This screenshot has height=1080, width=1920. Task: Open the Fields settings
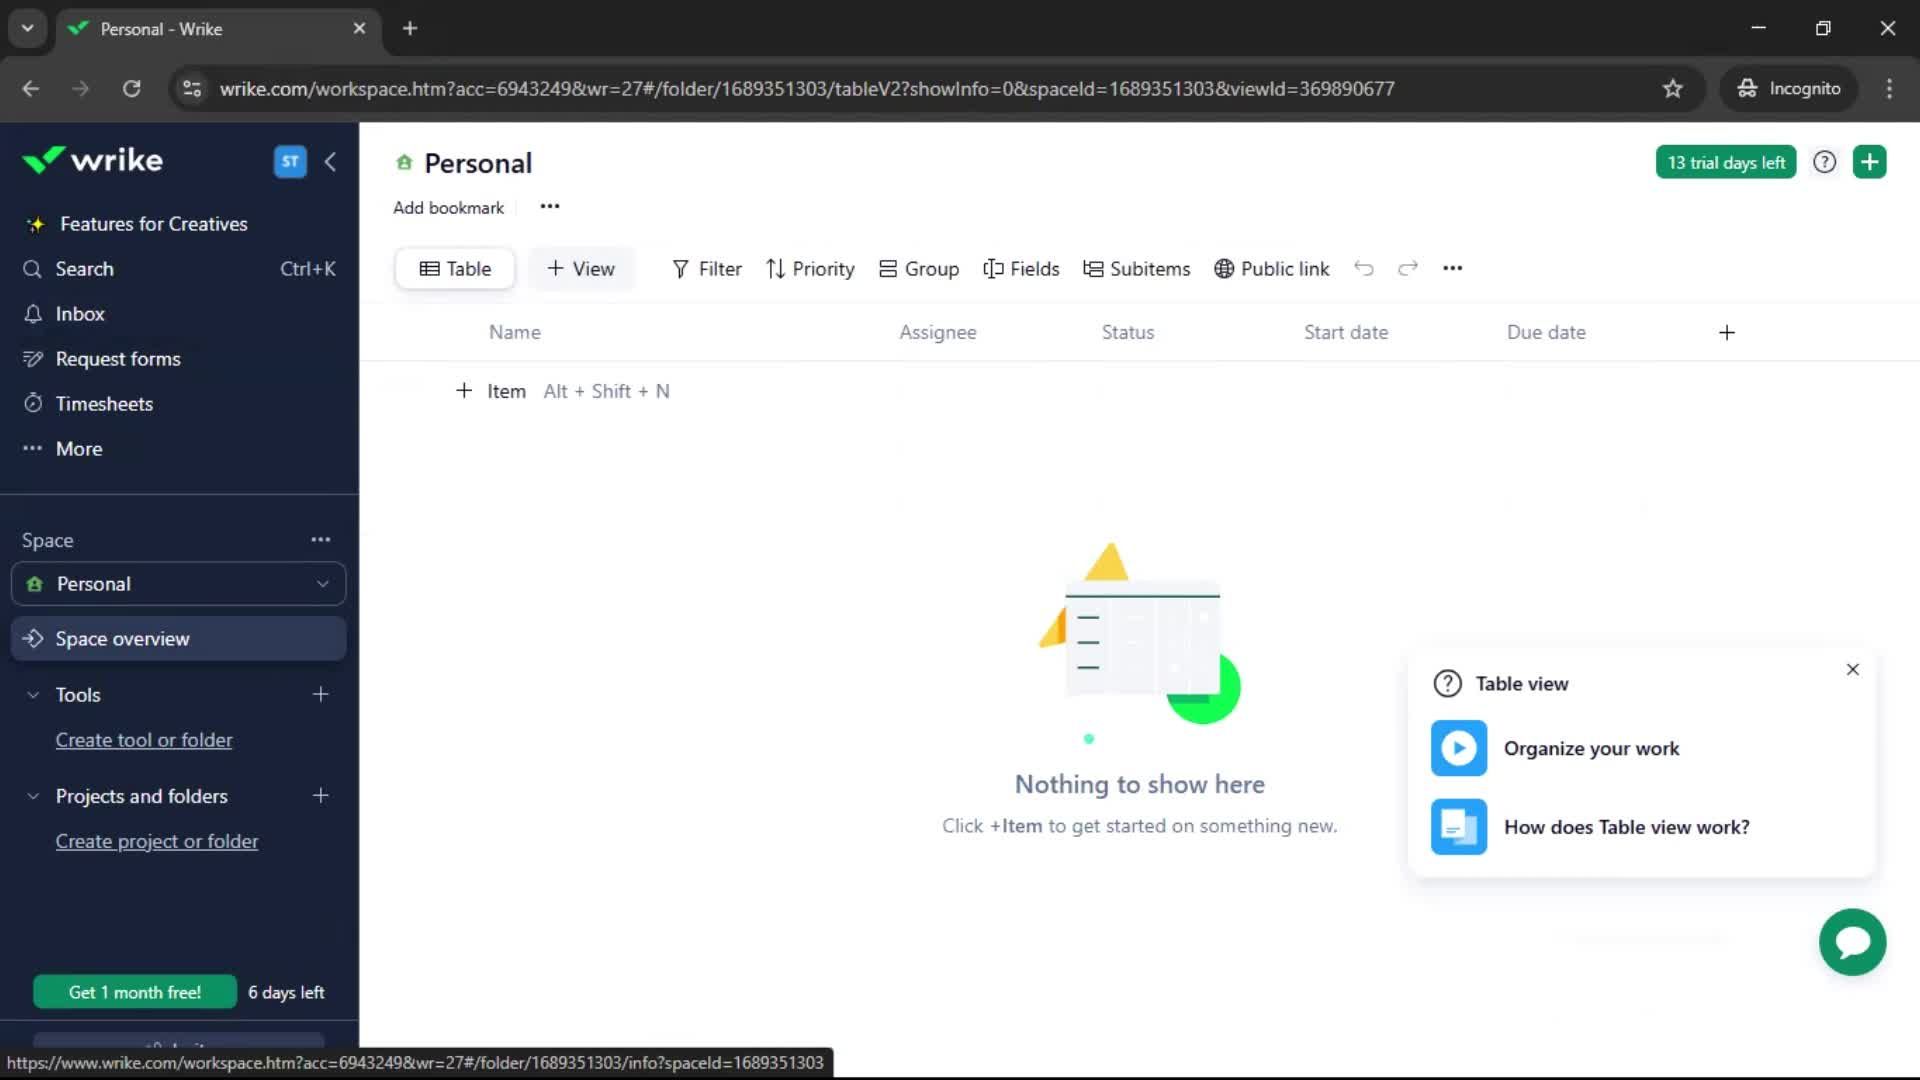[x=1021, y=269]
